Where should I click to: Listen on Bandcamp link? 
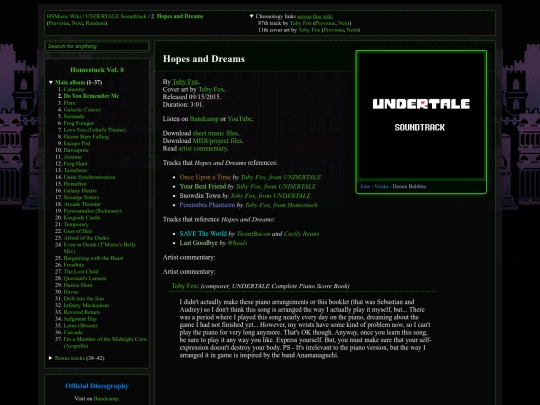coord(204,119)
